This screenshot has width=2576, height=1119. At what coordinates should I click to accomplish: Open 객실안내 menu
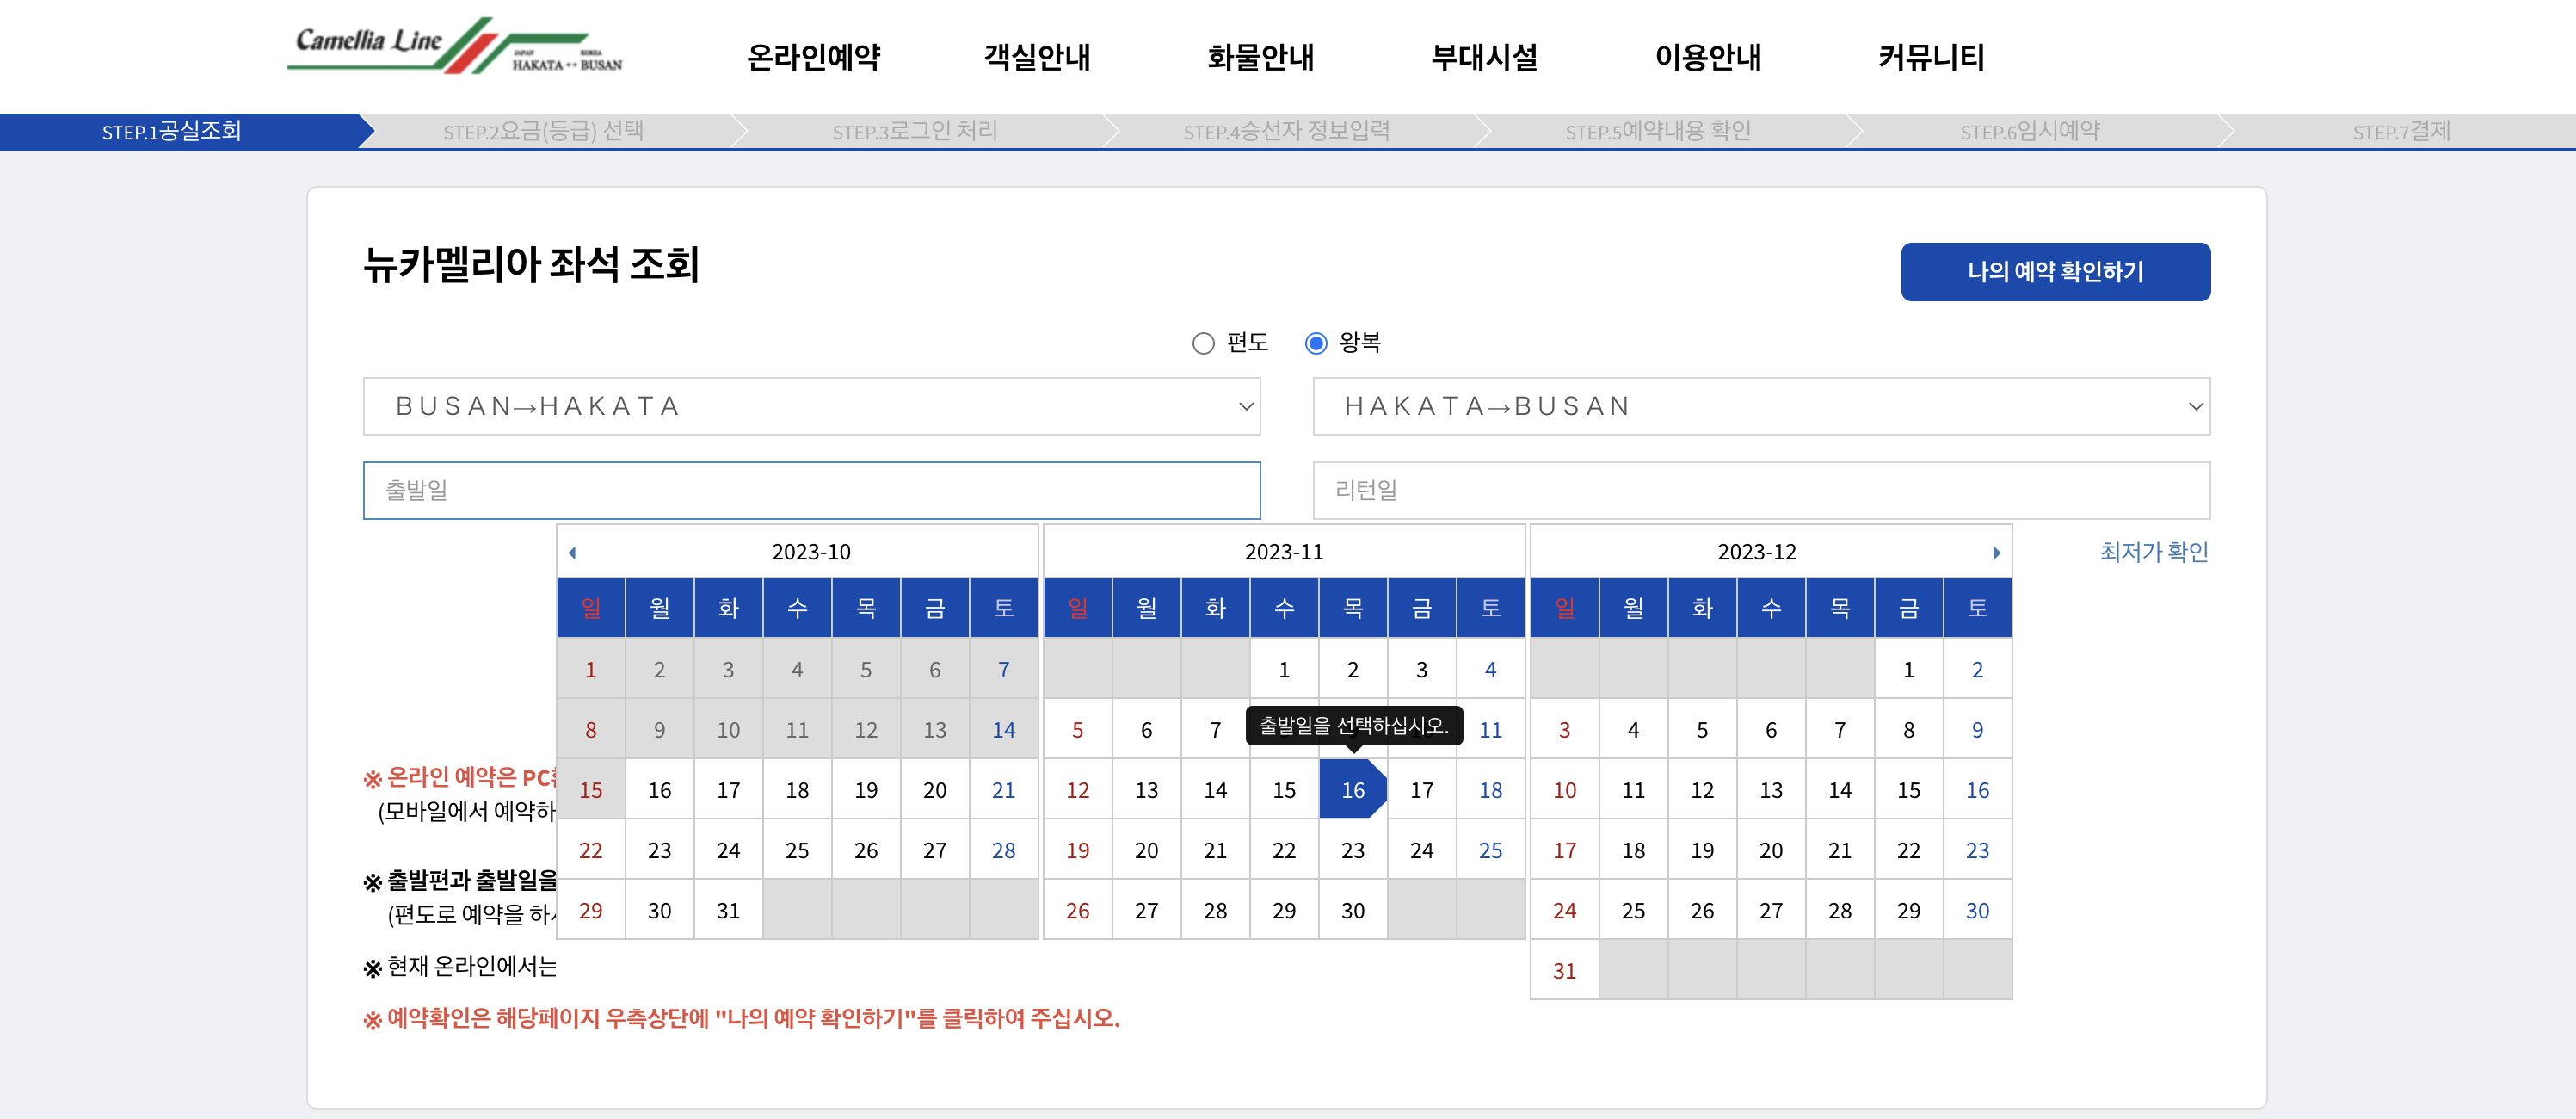[1037, 57]
